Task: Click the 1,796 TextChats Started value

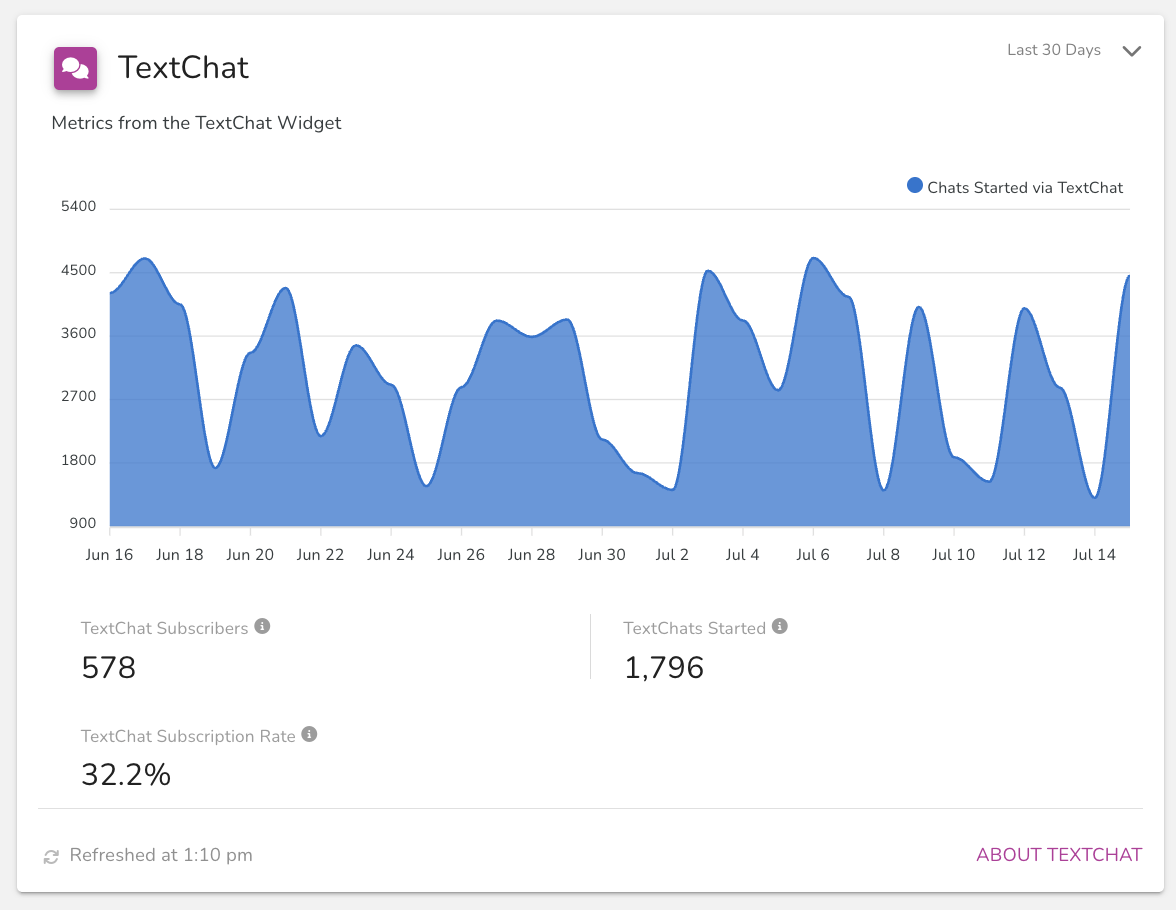Action: click(x=664, y=667)
